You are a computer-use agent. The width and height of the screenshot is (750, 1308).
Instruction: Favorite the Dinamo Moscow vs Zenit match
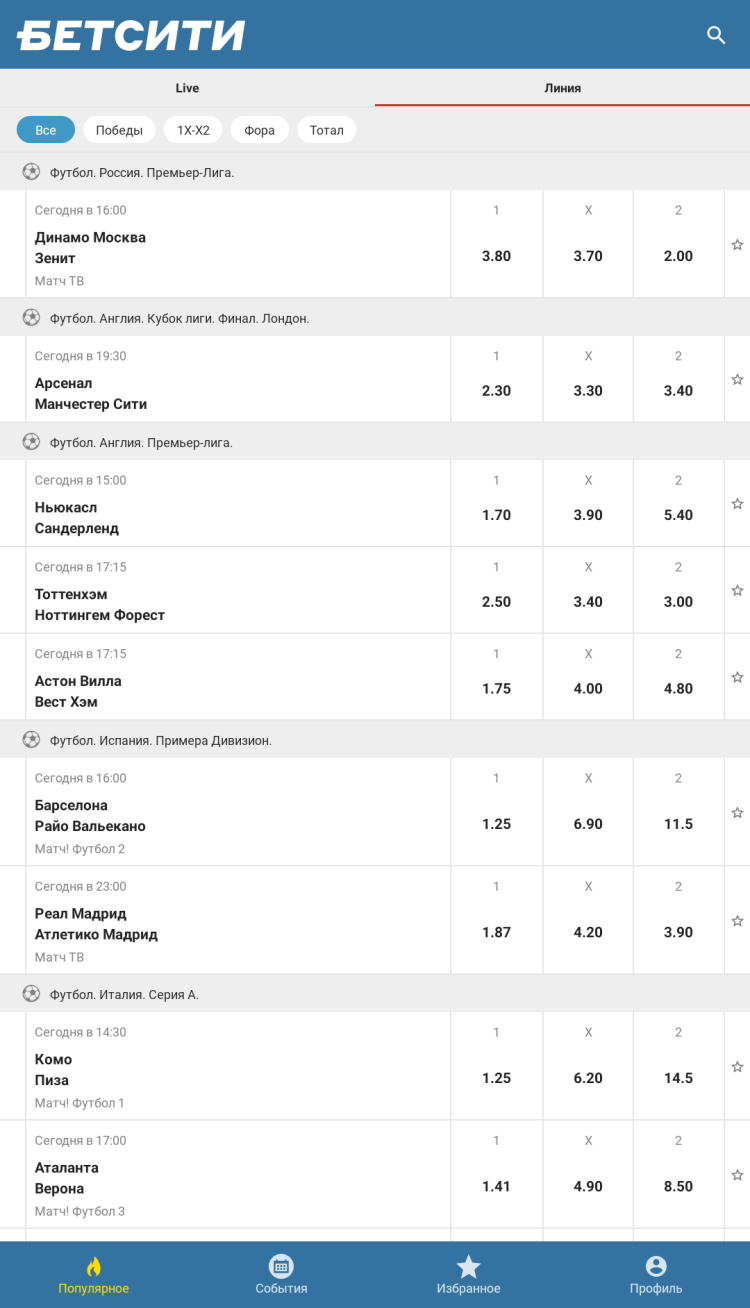[x=737, y=245]
